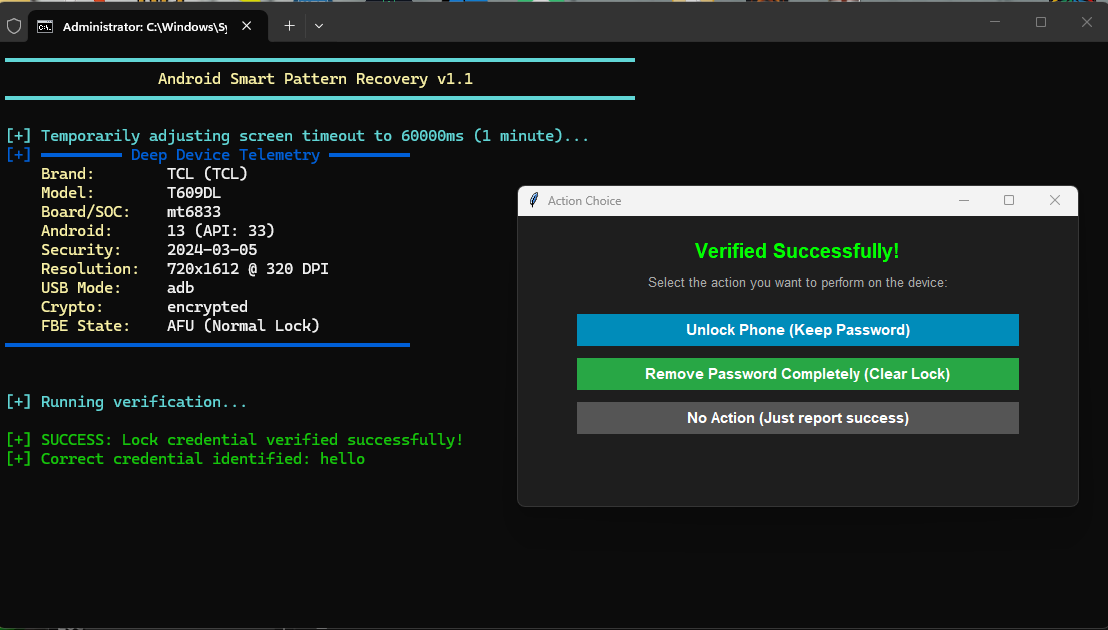This screenshot has height=630, width=1108.
Task: Open a new terminal tab with the plus
Action: click(x=289, y=26)
